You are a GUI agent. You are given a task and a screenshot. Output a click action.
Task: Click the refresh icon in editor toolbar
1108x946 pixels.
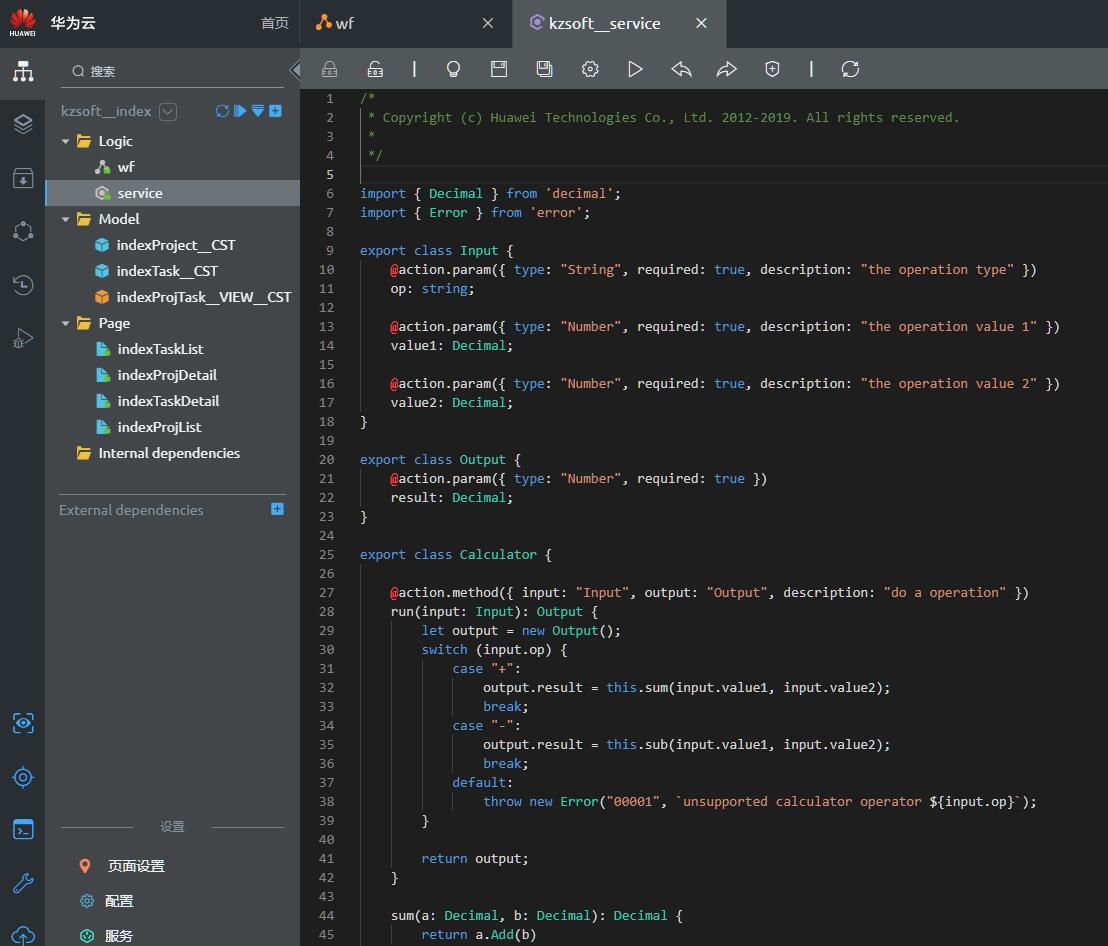click(x=850, y=69)
